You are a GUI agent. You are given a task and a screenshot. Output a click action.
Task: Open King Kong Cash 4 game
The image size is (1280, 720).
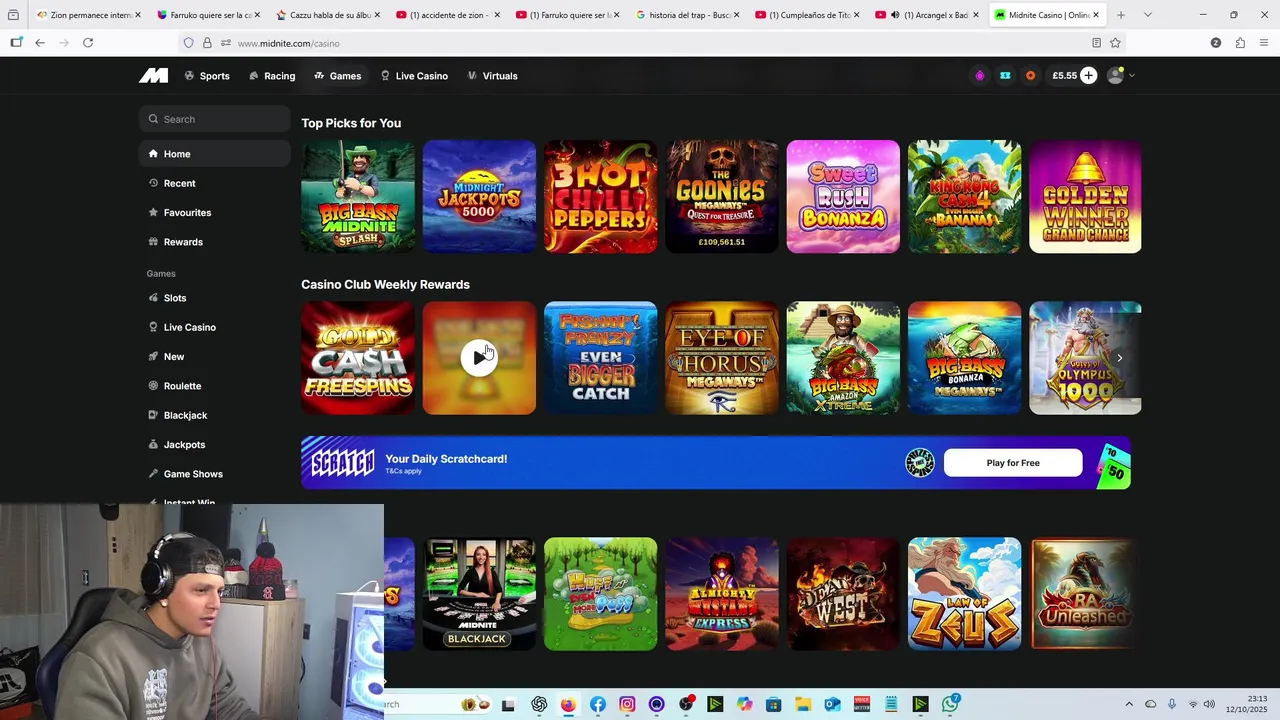964,196
